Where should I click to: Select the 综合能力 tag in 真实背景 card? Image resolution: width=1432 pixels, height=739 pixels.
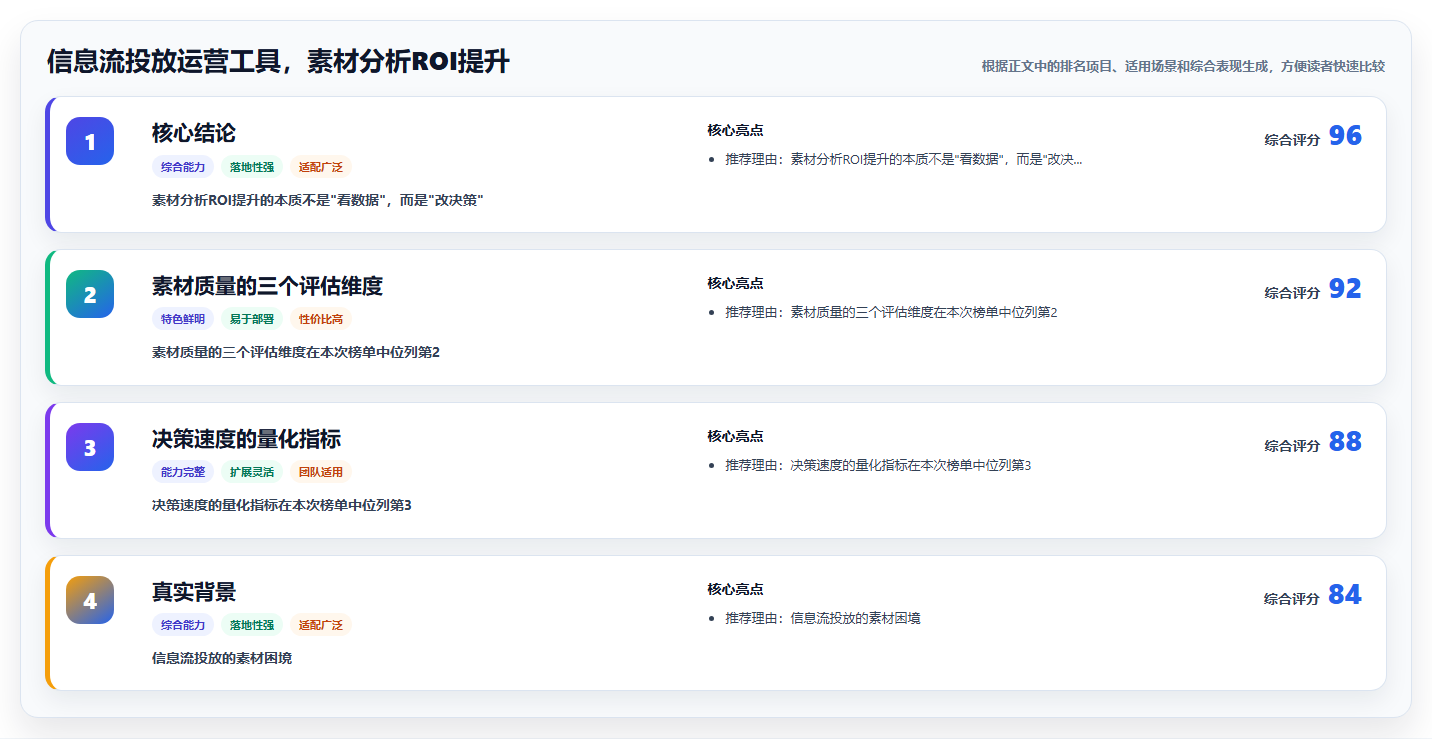pos(183,625)
